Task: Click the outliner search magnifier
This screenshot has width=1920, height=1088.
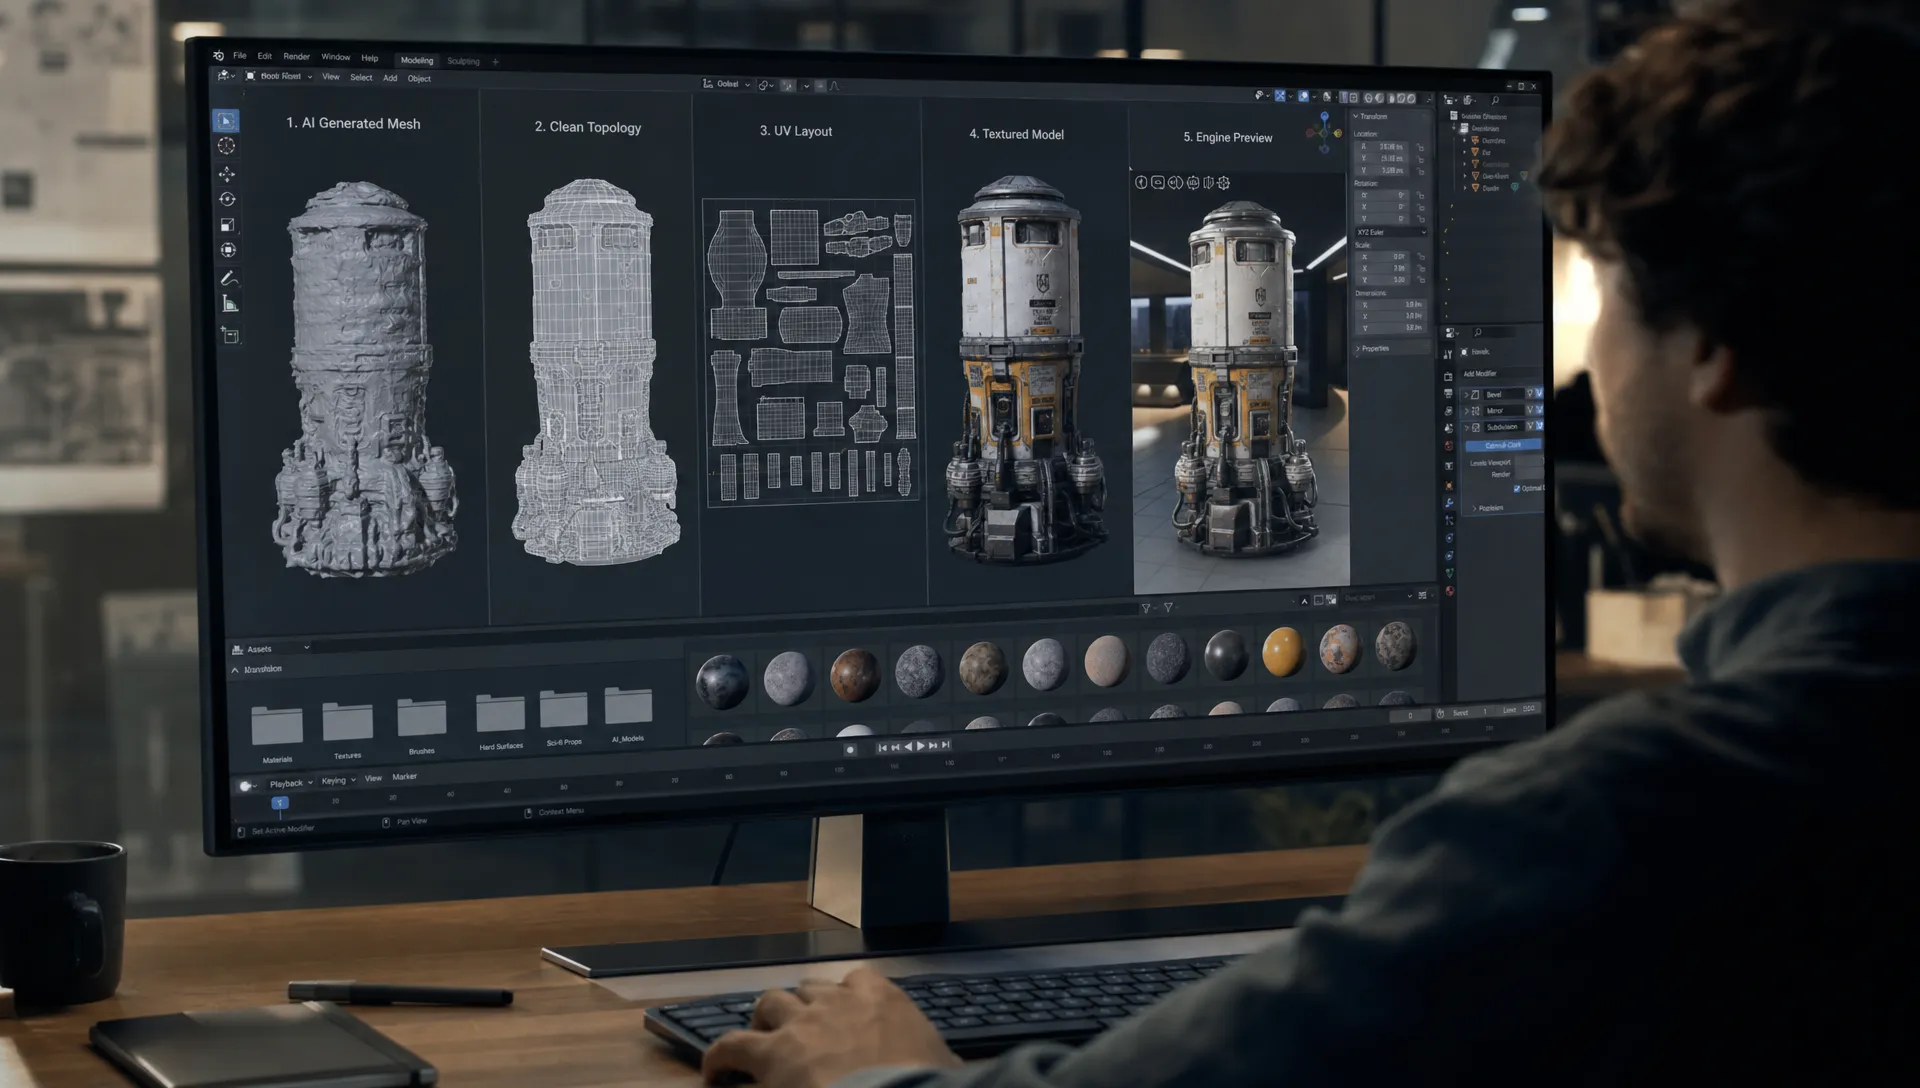Action: (x=1495, y=100)
